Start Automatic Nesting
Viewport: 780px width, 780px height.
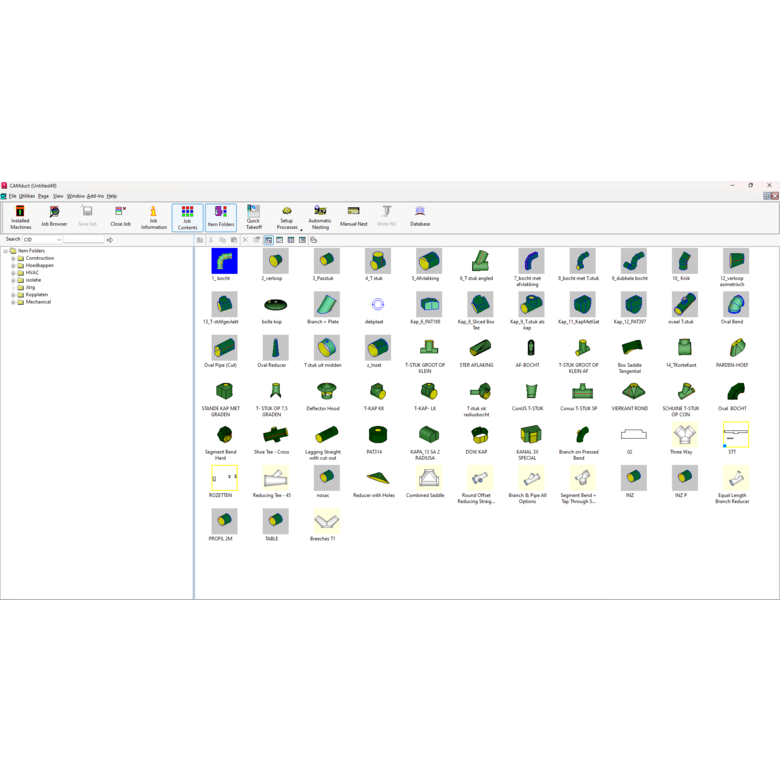320,217
